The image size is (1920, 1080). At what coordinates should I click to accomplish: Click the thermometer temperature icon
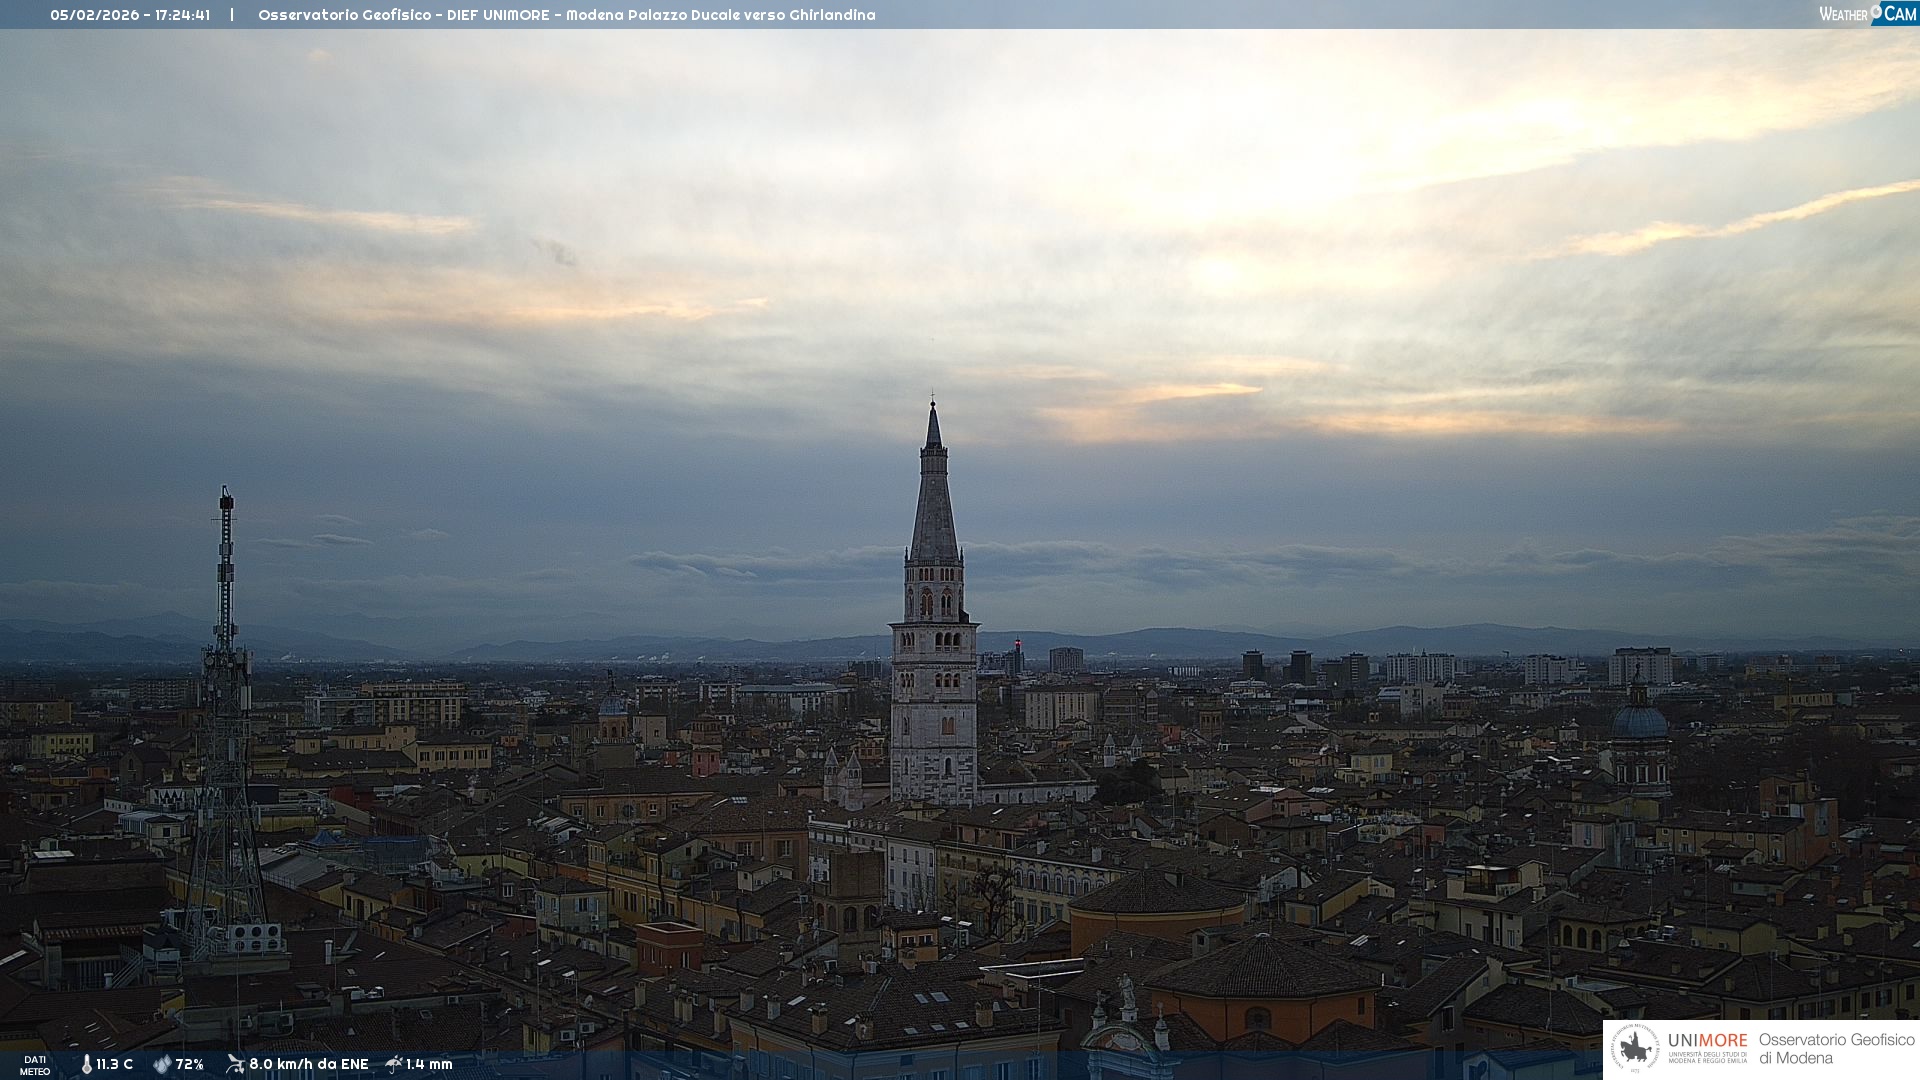click(86, 1064)
